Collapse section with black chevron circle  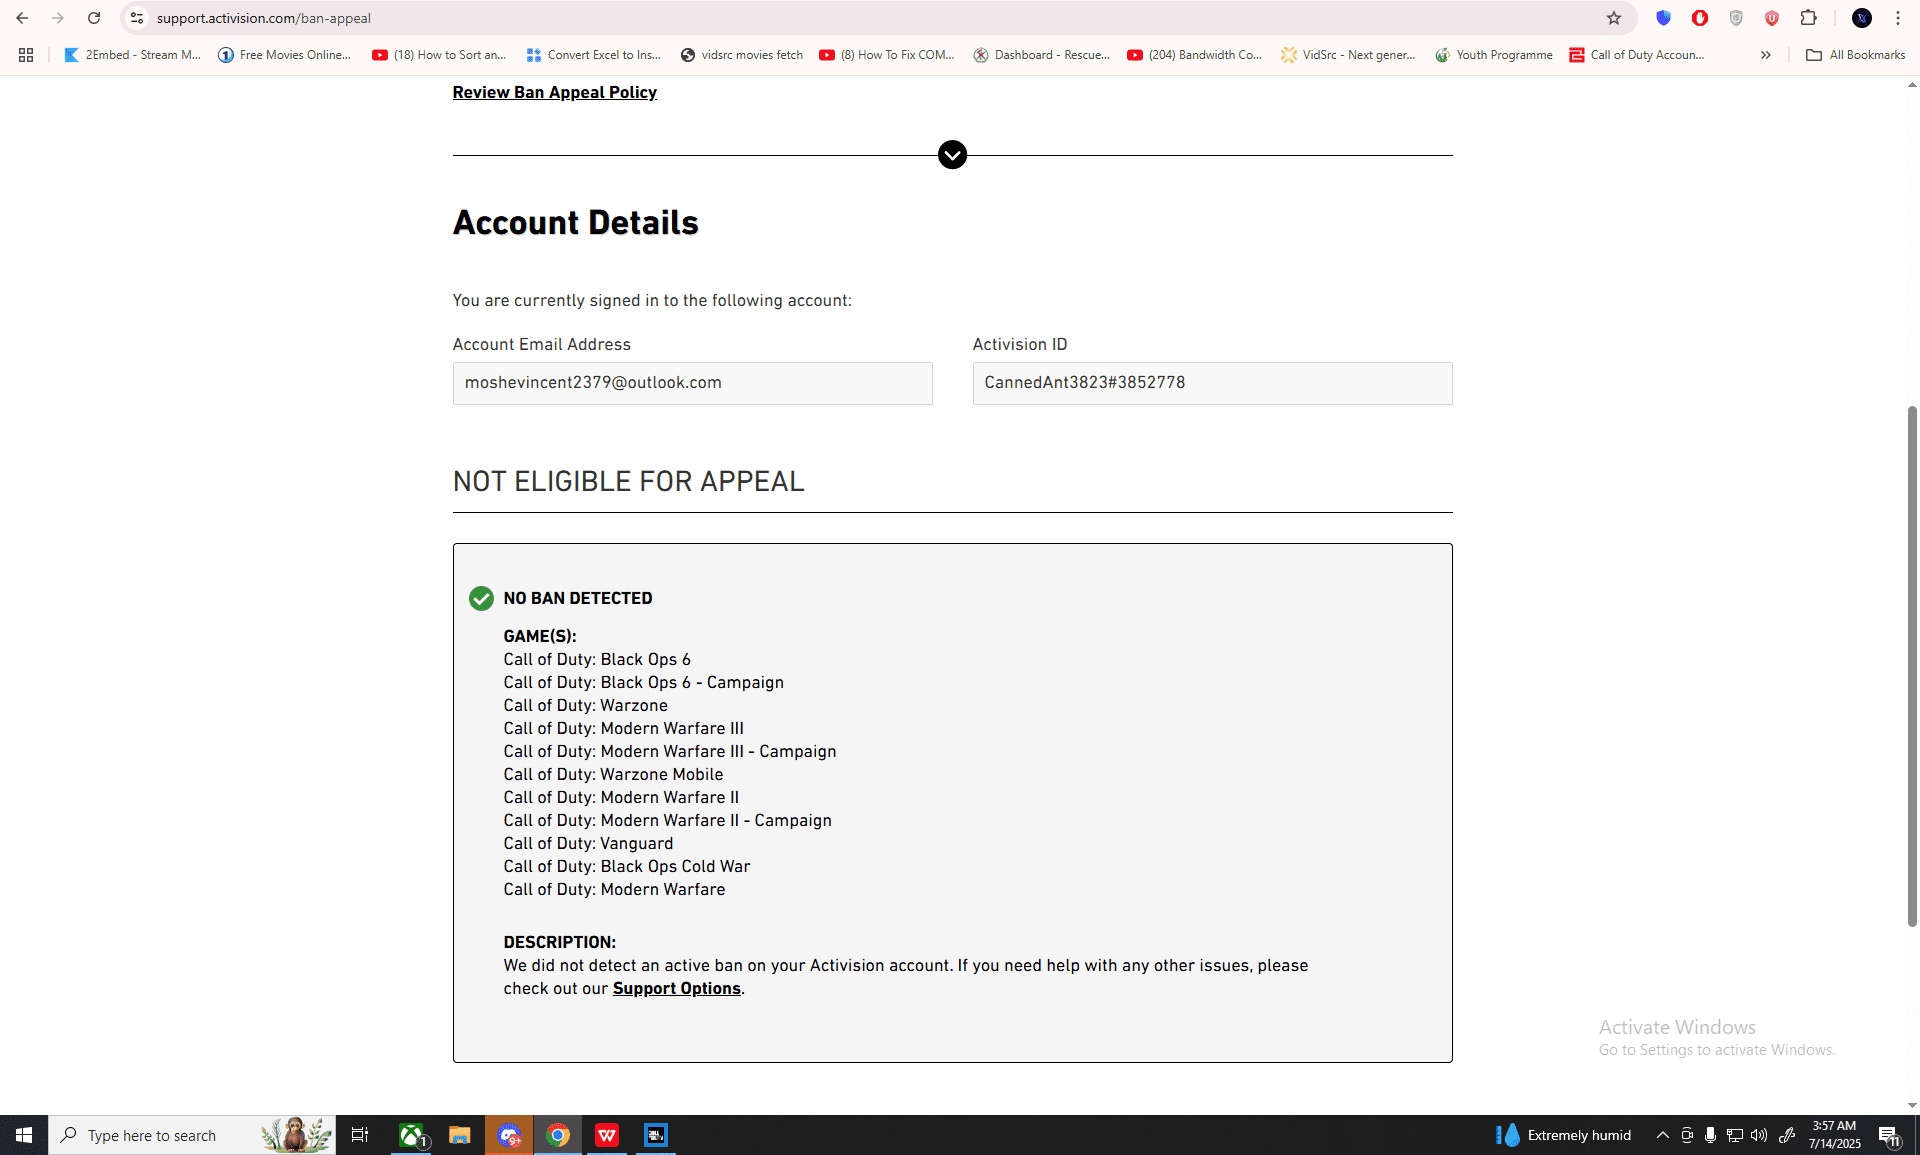952,155
